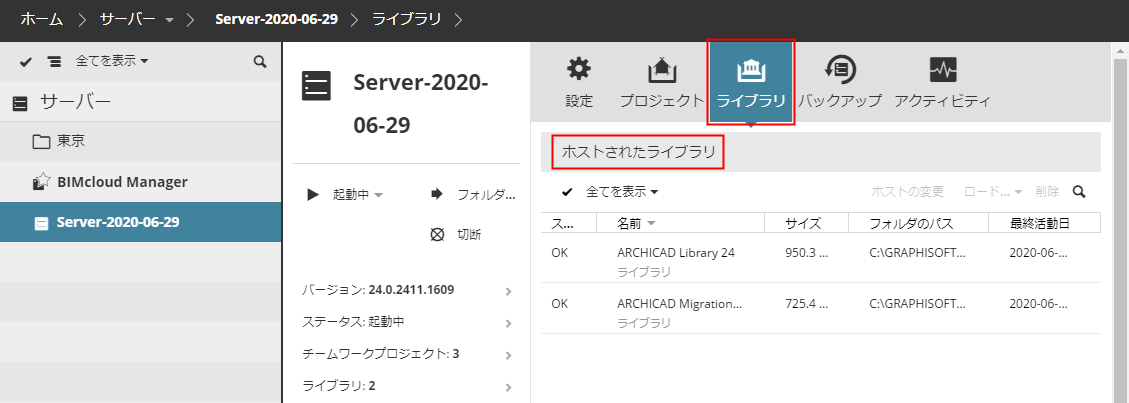
Task: Click the status column header ス...
Action: [569, 223]
